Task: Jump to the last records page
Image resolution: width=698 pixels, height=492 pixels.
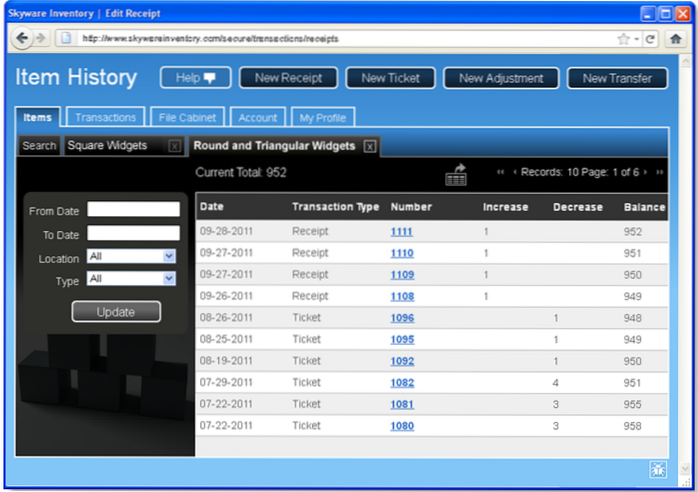Action: tap(660, 172)
